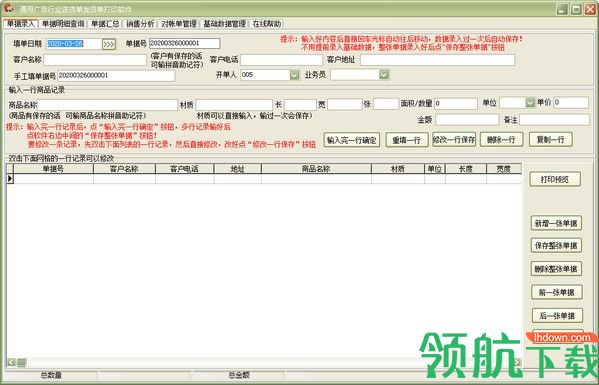Click 输入完一行确定 button
The image size is (599, 385).
pos(351,140)
